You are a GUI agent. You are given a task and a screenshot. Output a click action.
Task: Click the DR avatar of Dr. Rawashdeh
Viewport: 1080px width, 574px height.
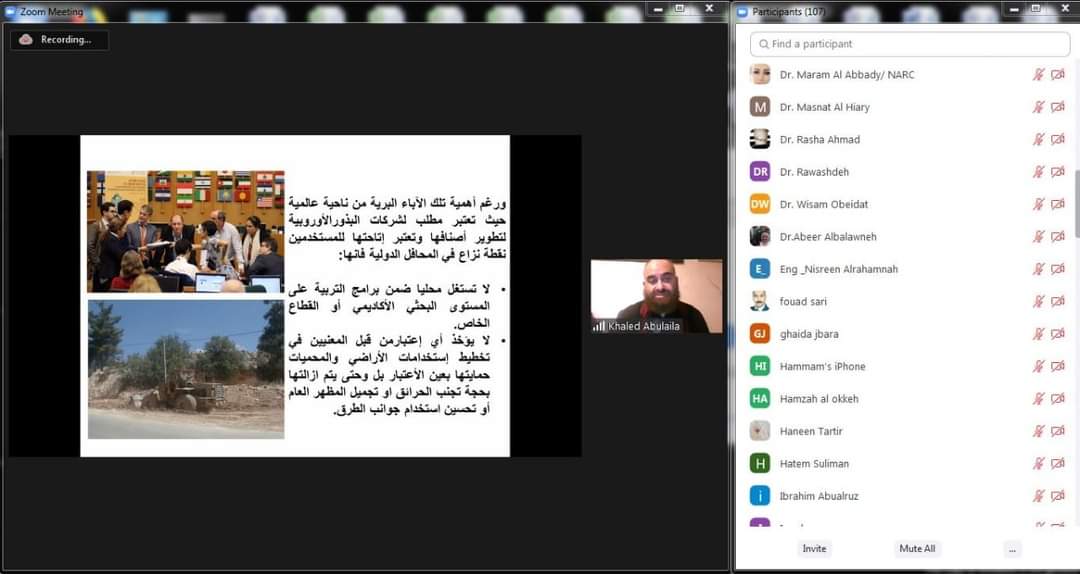pos(760,172)
